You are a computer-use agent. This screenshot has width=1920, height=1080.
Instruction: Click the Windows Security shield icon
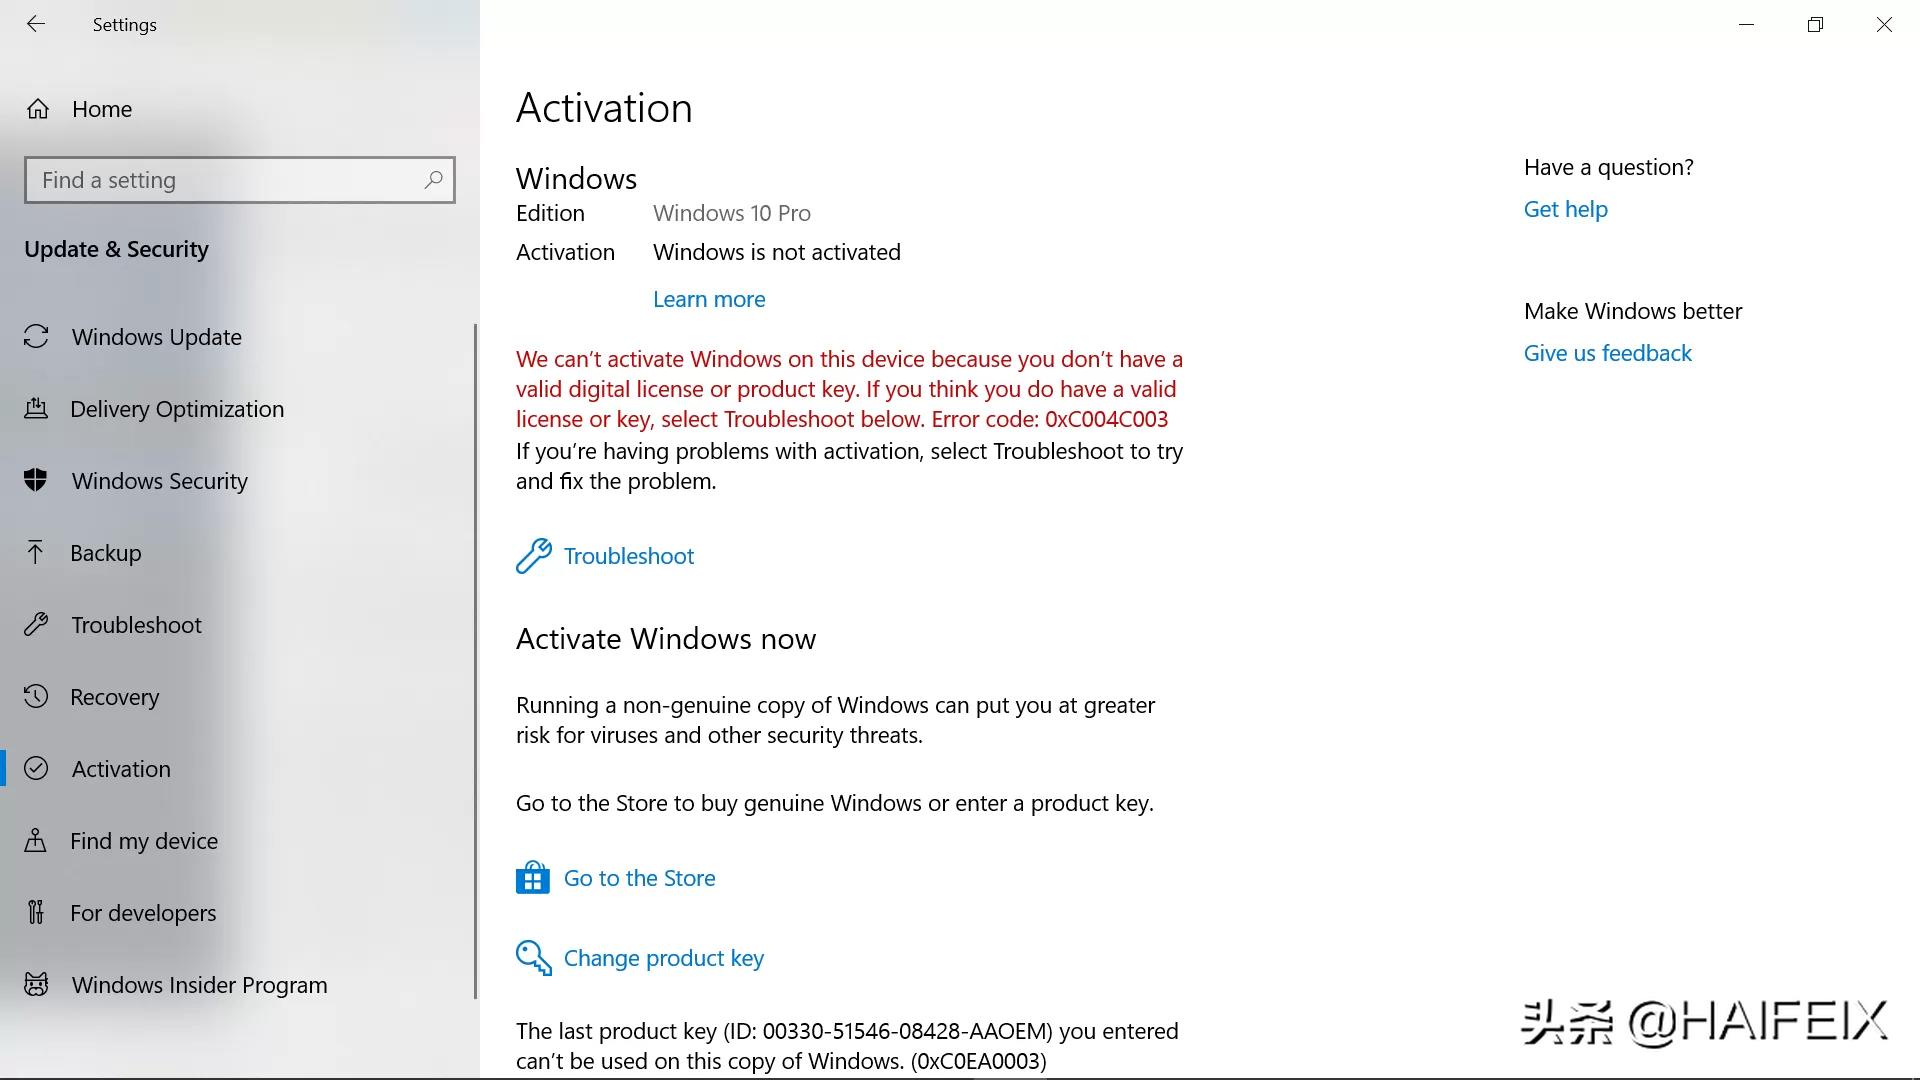[x=38, y=480]
